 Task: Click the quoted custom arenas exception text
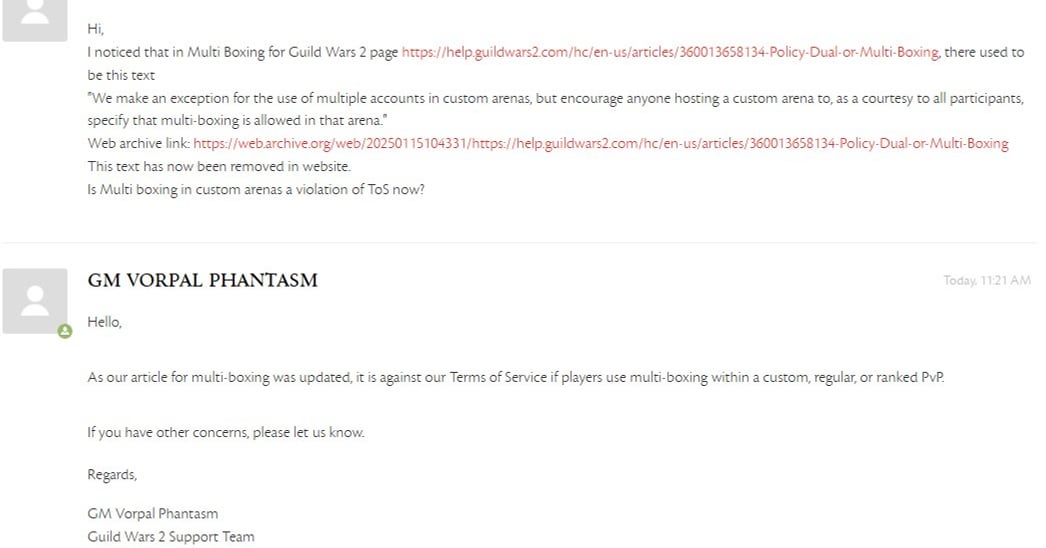tap(555, 109)
